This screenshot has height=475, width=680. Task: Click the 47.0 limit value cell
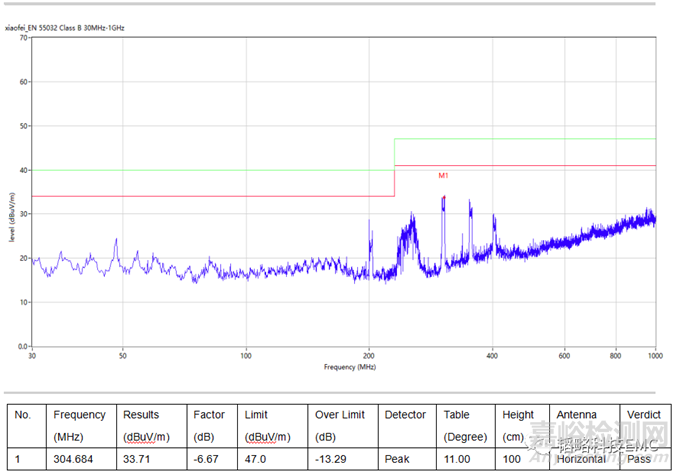pyautogui.click(x=255, y=458)
